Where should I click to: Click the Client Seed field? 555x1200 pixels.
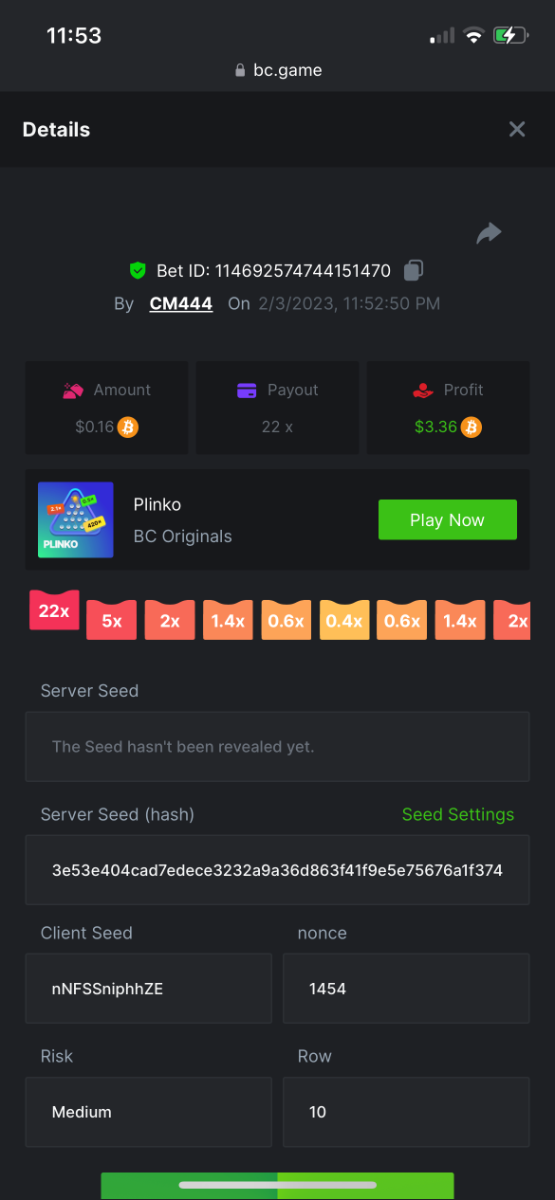[148, 988]
